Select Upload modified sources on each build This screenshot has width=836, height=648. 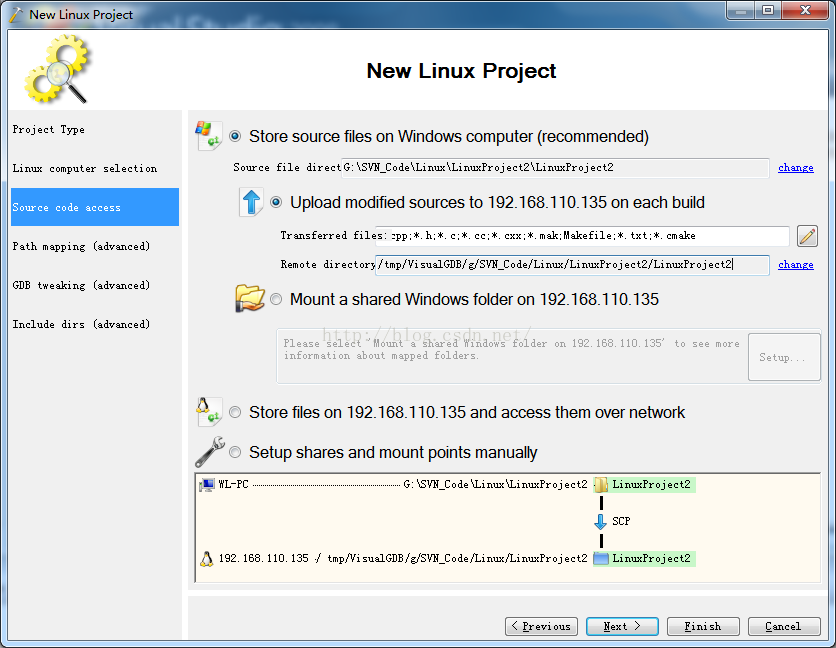[276, 202]
